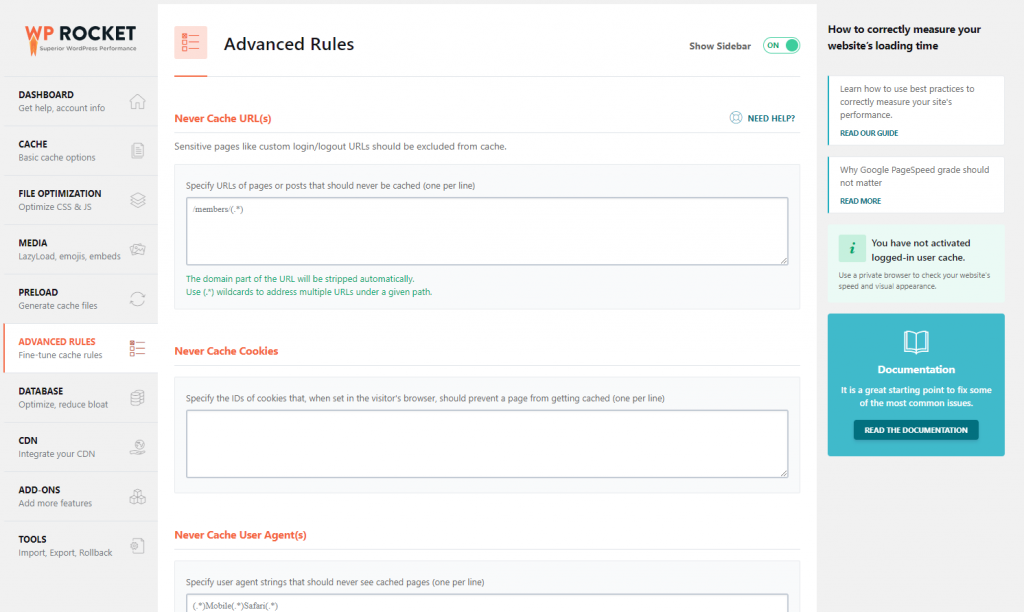
Task: Click the Preload refresh icon
Action: point(137,299)
